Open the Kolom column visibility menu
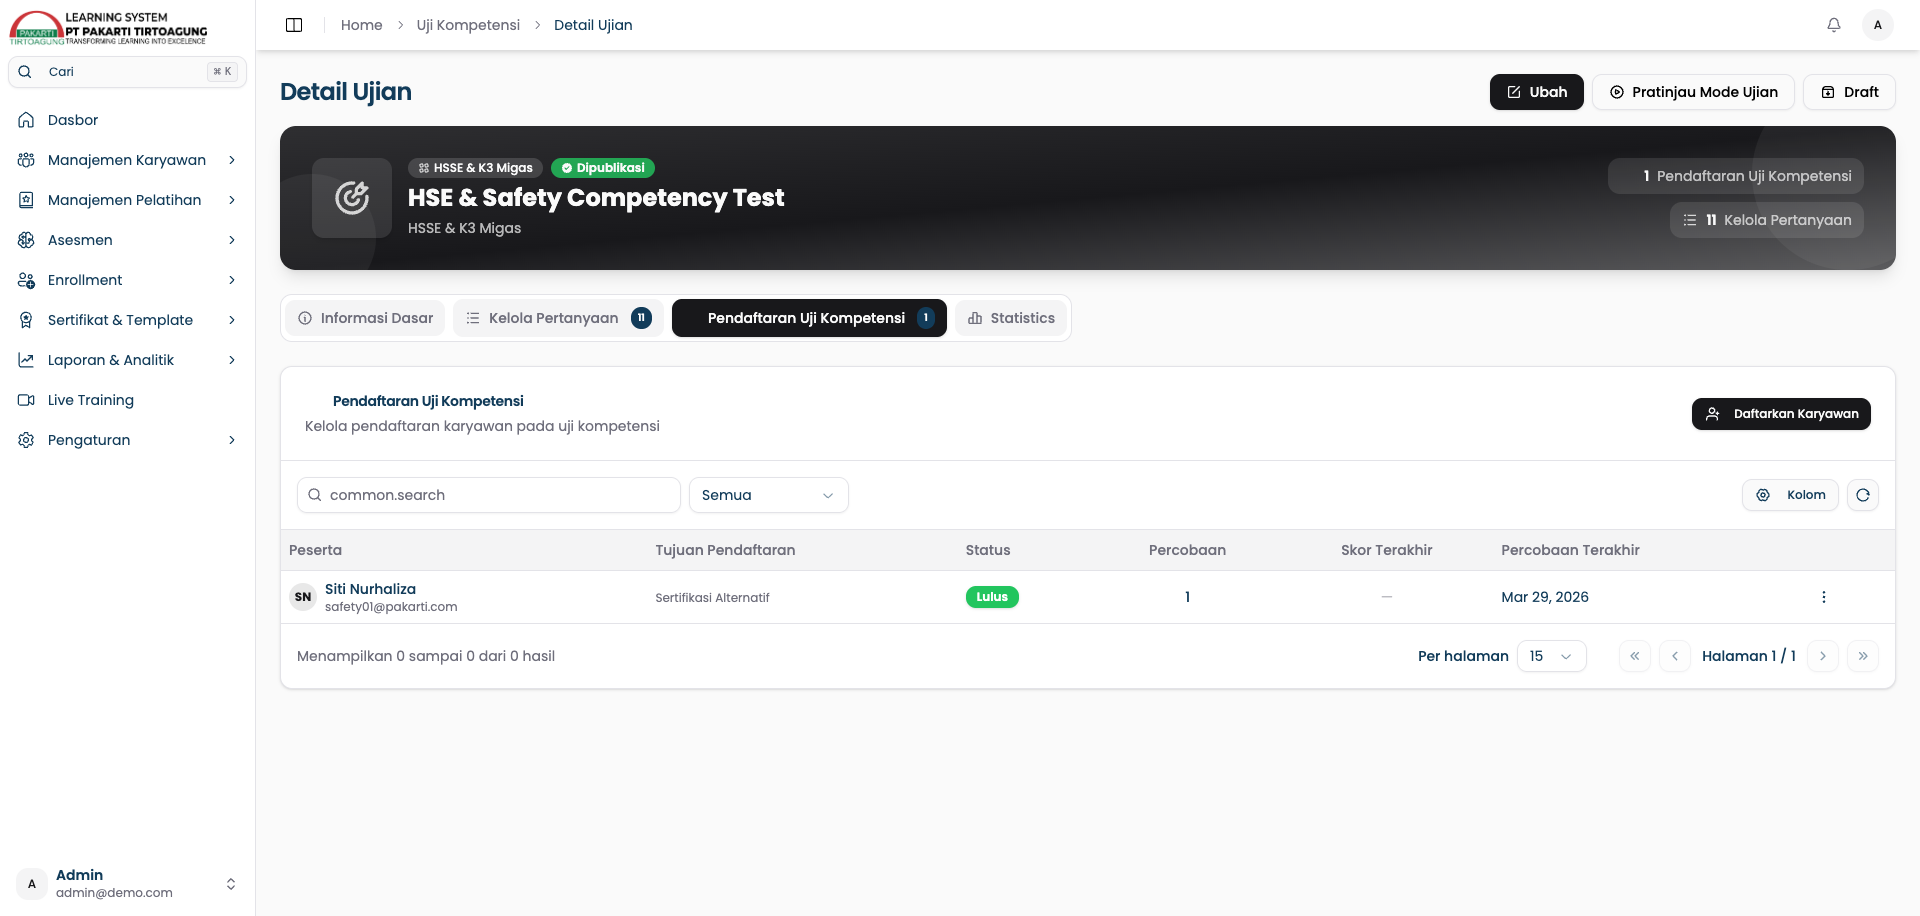The width and height of the screenshot is (1920, 916). (x=1790, y=495)
